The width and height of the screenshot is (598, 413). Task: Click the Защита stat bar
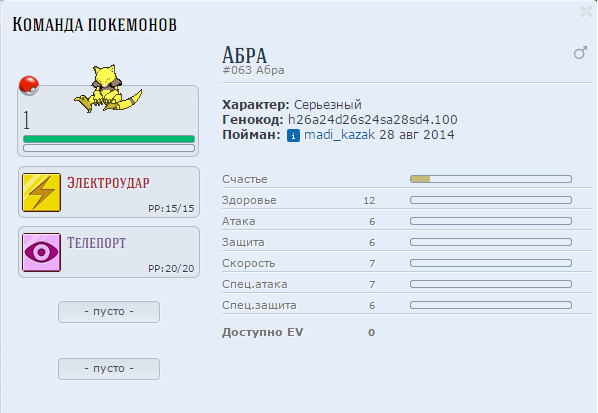[x=491, y=242]
